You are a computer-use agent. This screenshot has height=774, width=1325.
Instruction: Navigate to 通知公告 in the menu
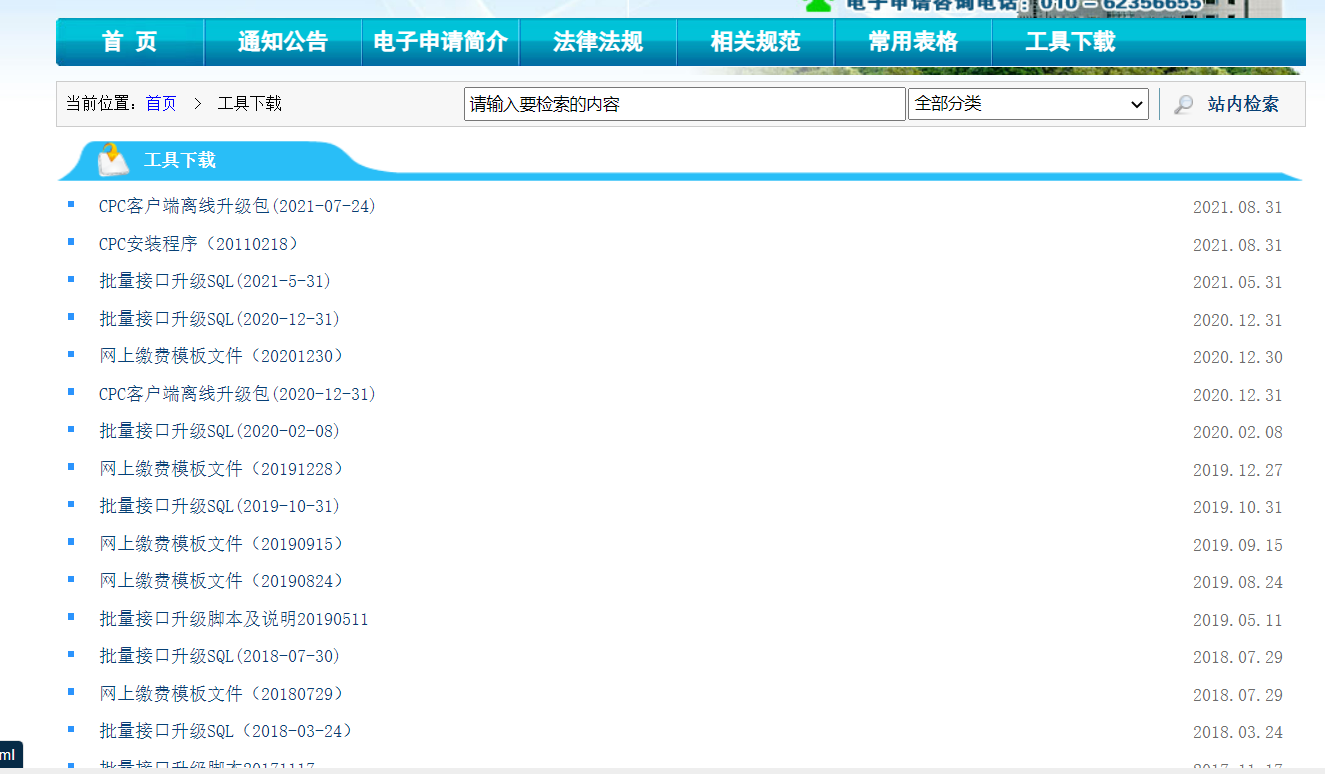coord(281,42)
